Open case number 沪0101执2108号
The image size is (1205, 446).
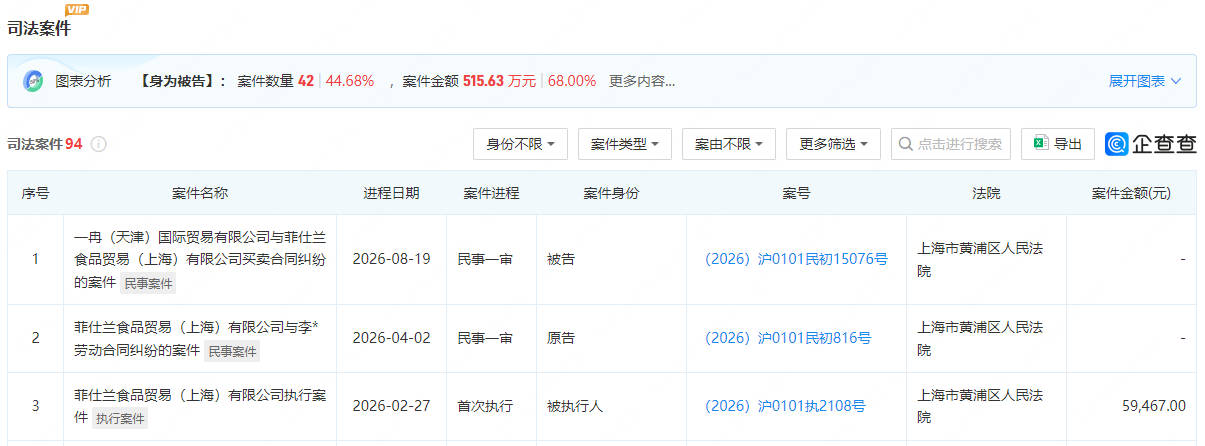click(x=785, y=406)
